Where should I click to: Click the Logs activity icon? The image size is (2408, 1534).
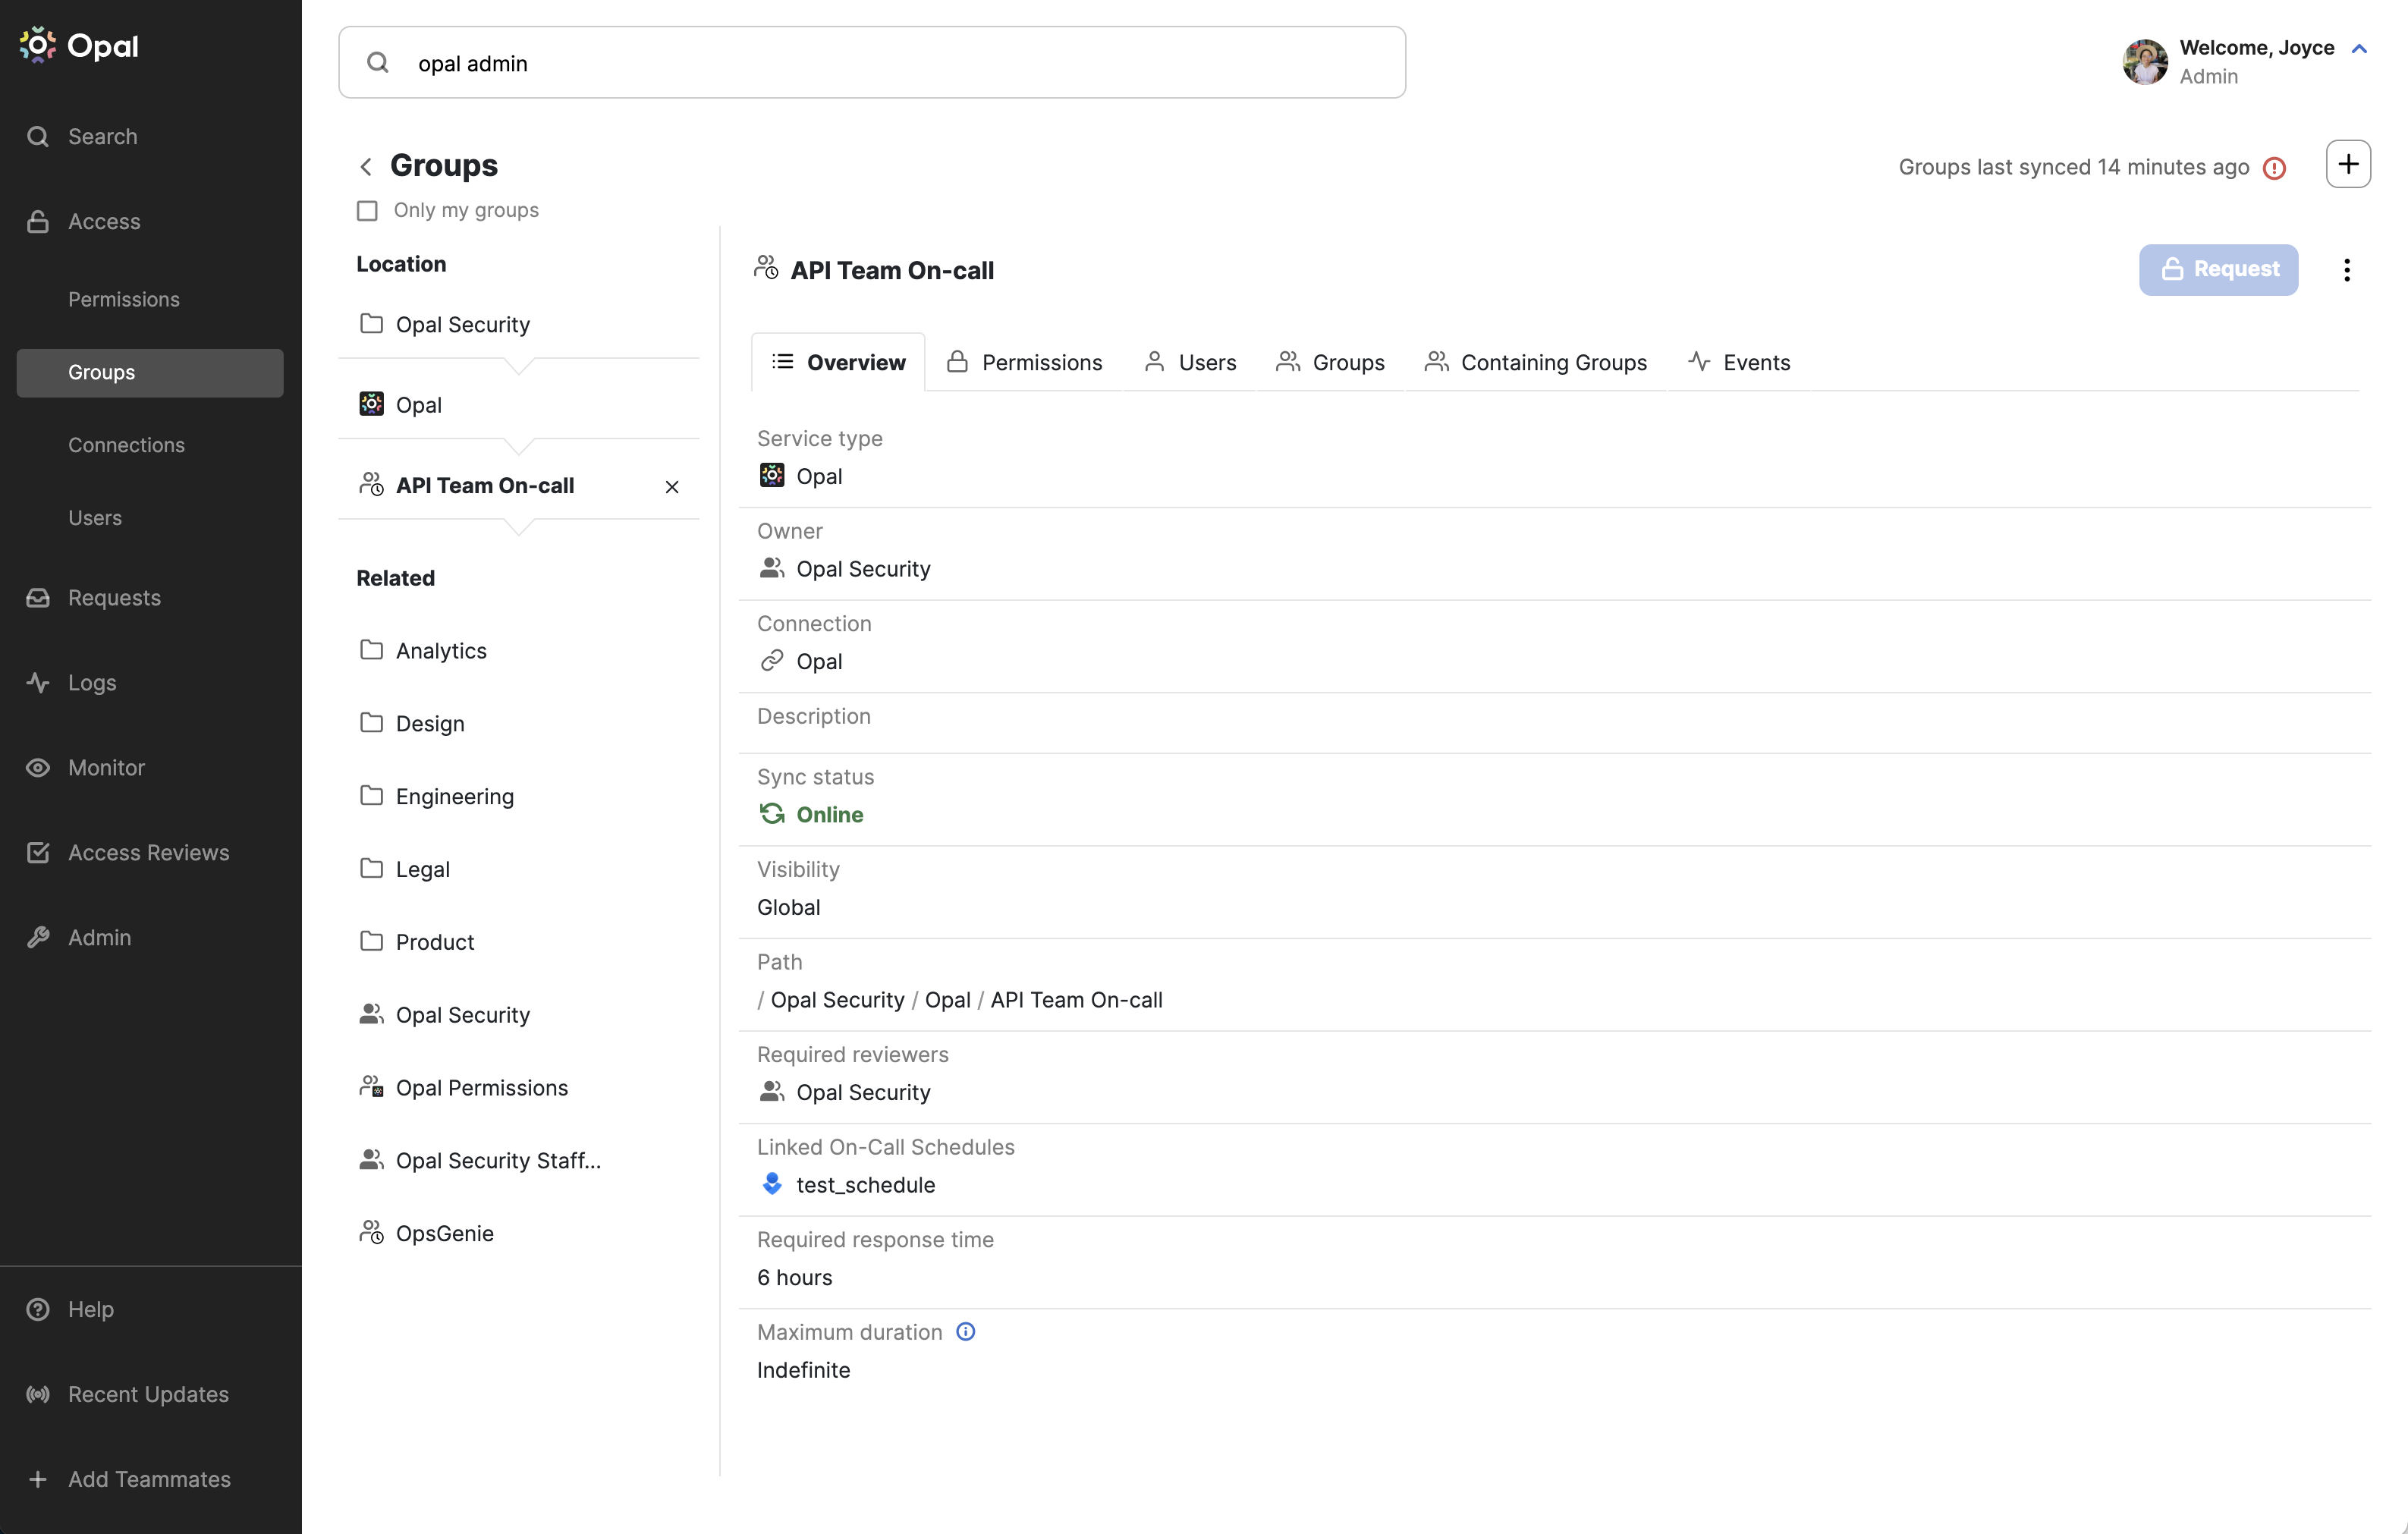tap(38, 682)
